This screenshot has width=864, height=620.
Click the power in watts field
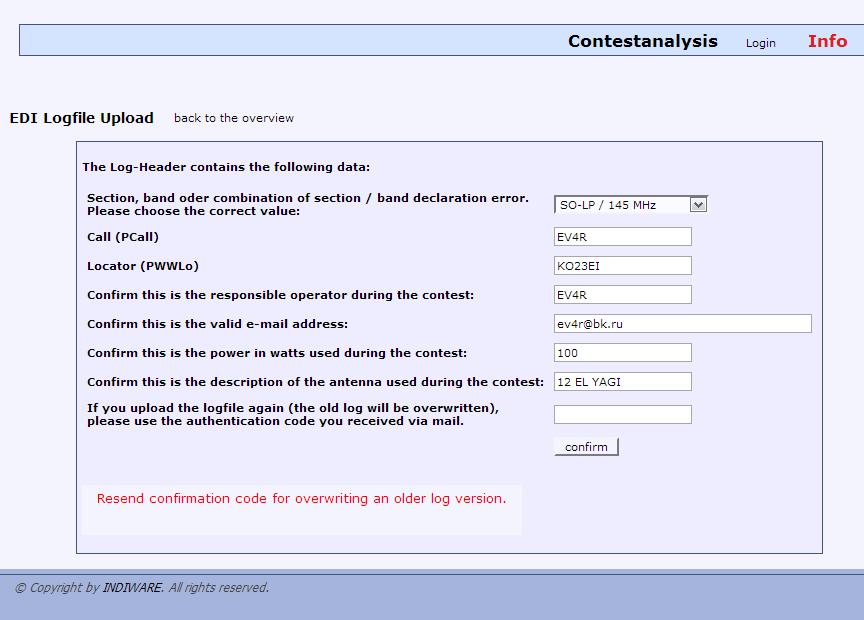tap(622, 353)
